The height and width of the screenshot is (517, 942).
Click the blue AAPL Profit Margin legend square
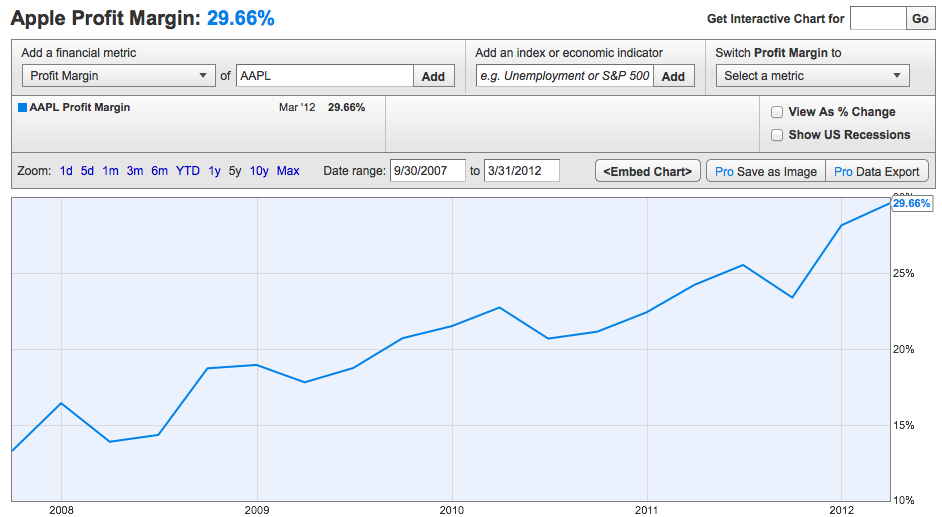pos(23,108)
